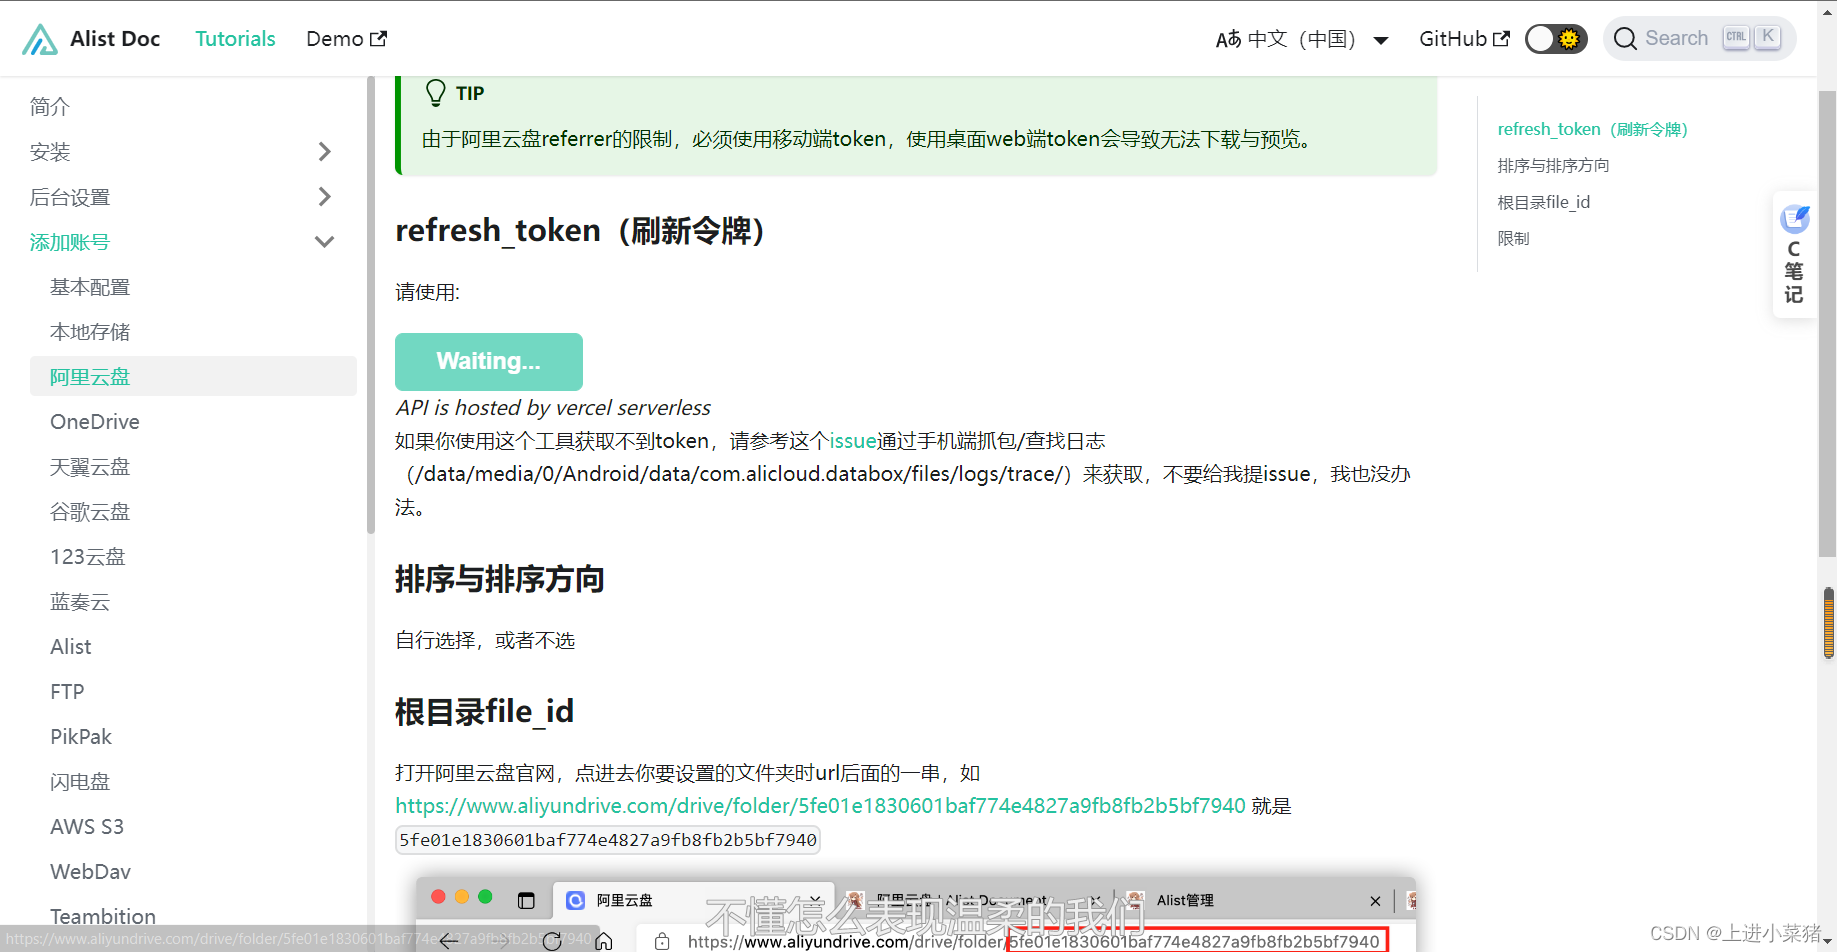Open sidebar item 本地存储
The width and height of the screenshot is (1837, 952).
(x=90, y=332)
